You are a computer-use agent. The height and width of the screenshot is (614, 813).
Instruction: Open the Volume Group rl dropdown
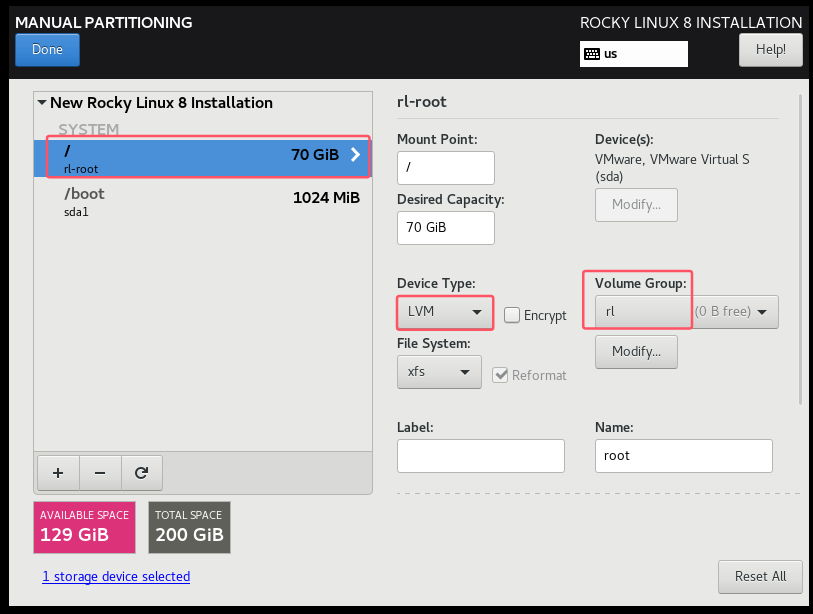click(x=686, y=312)
